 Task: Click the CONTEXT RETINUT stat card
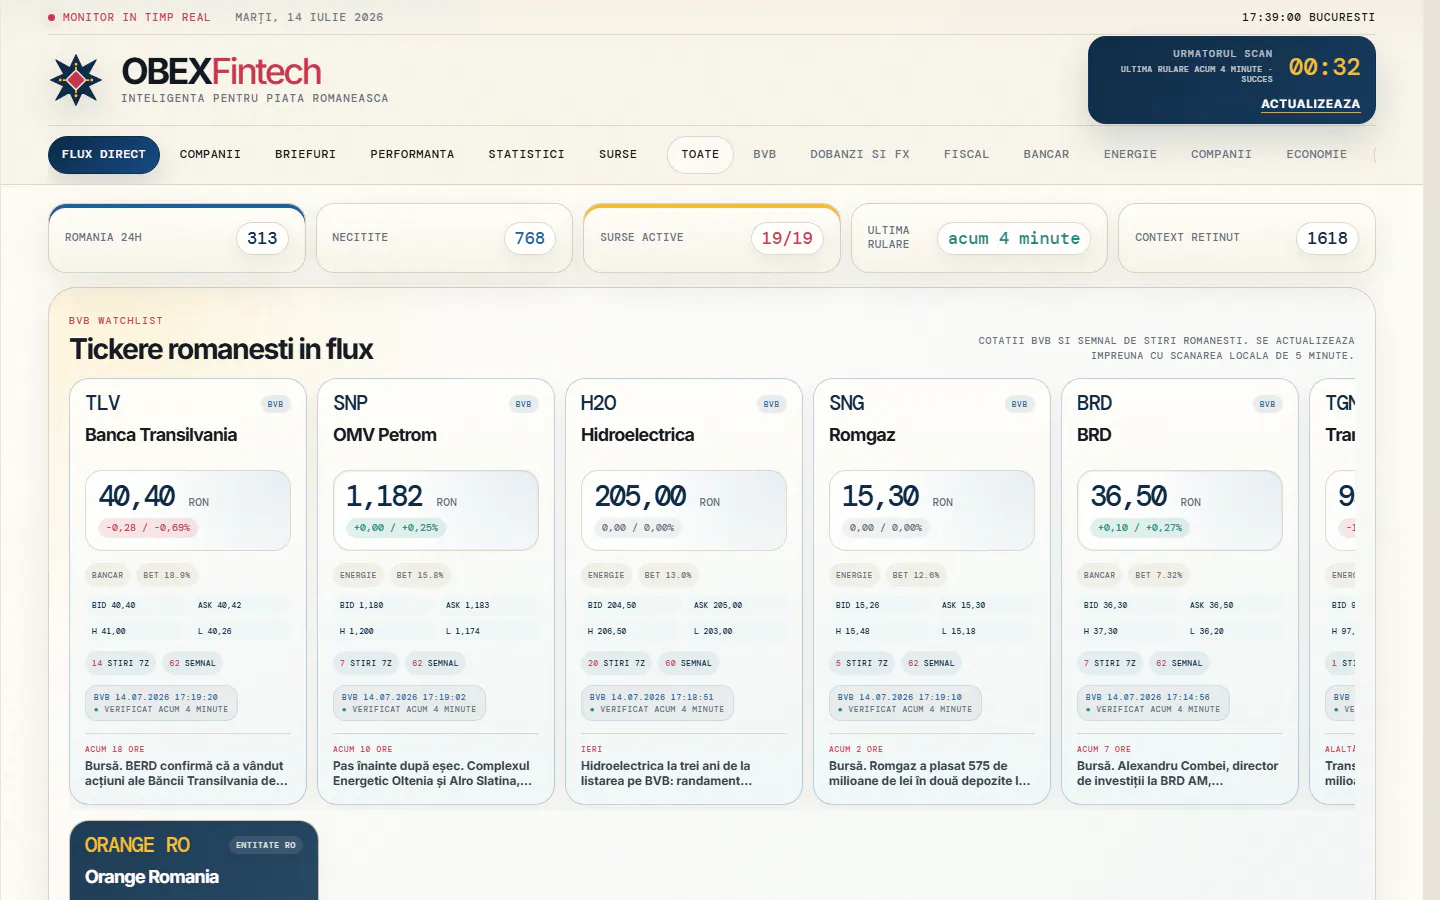(x=1247, y=238)
